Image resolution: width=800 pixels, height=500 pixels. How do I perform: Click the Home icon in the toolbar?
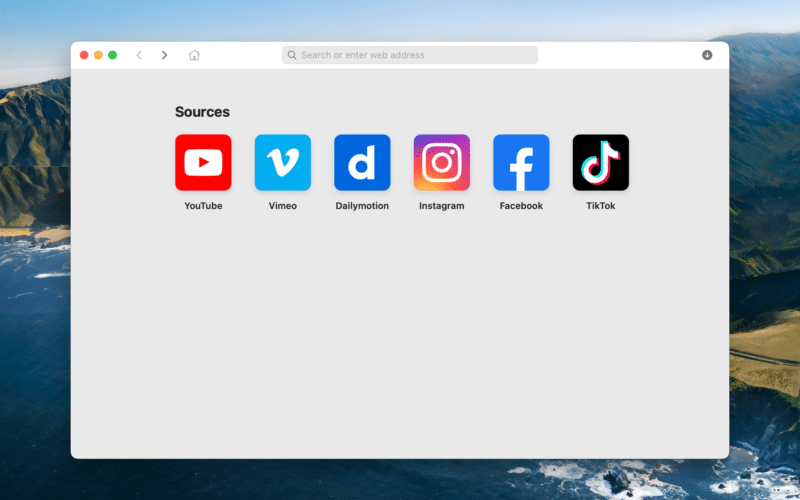194,55
